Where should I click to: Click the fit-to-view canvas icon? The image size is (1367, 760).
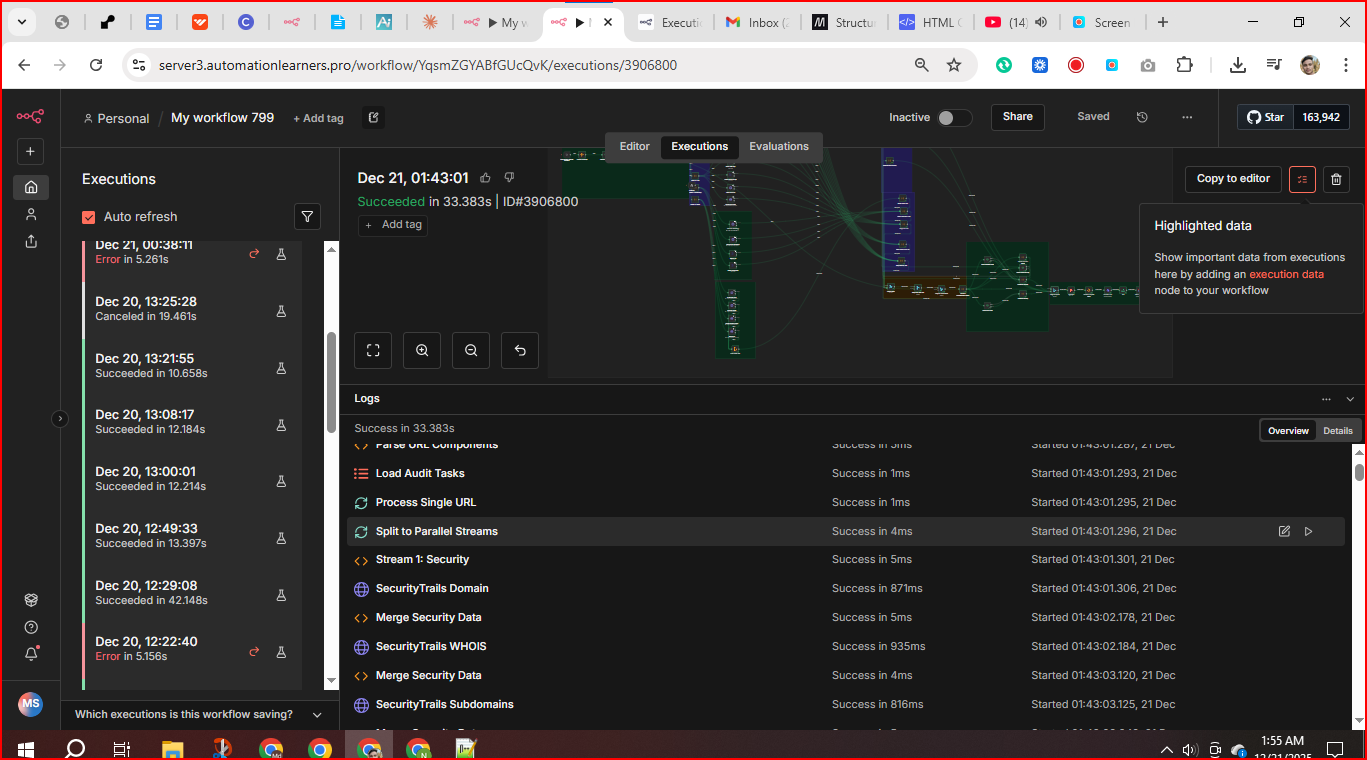tap(373, 350)
